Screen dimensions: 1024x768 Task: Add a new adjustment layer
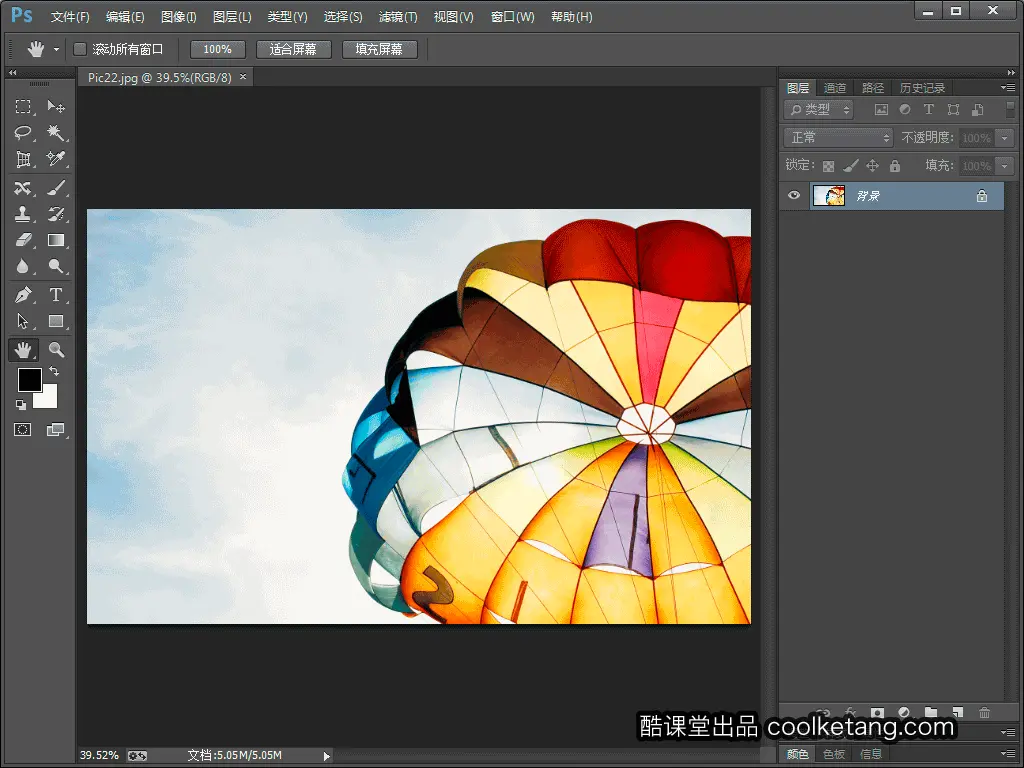[x=904, y=712]
